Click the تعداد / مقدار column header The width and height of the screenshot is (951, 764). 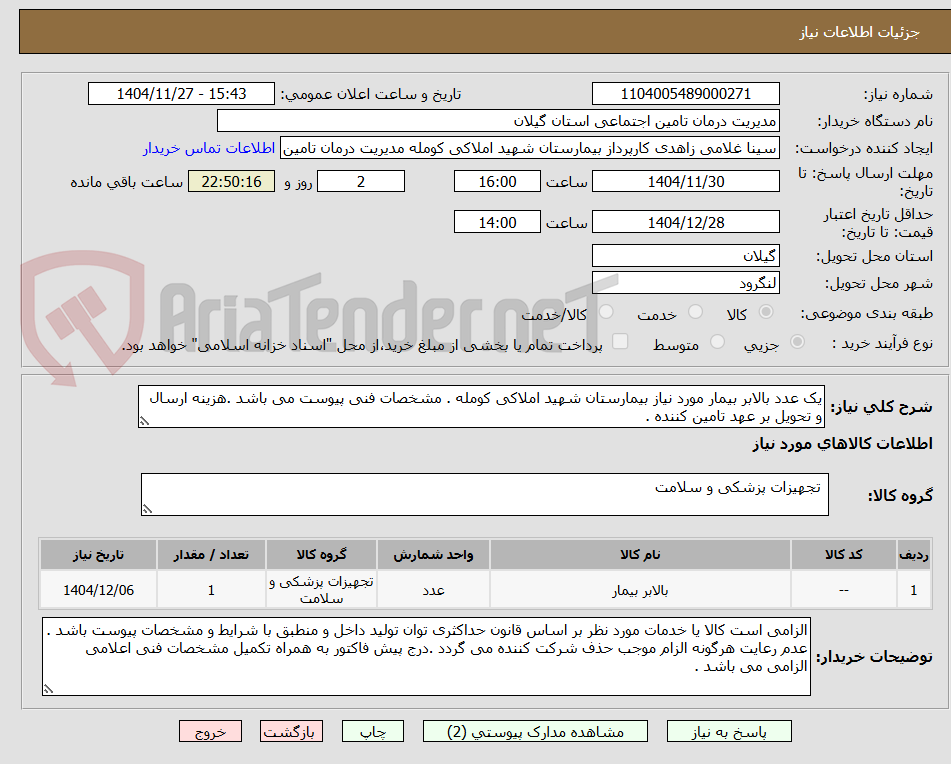[x=211, y=555]
